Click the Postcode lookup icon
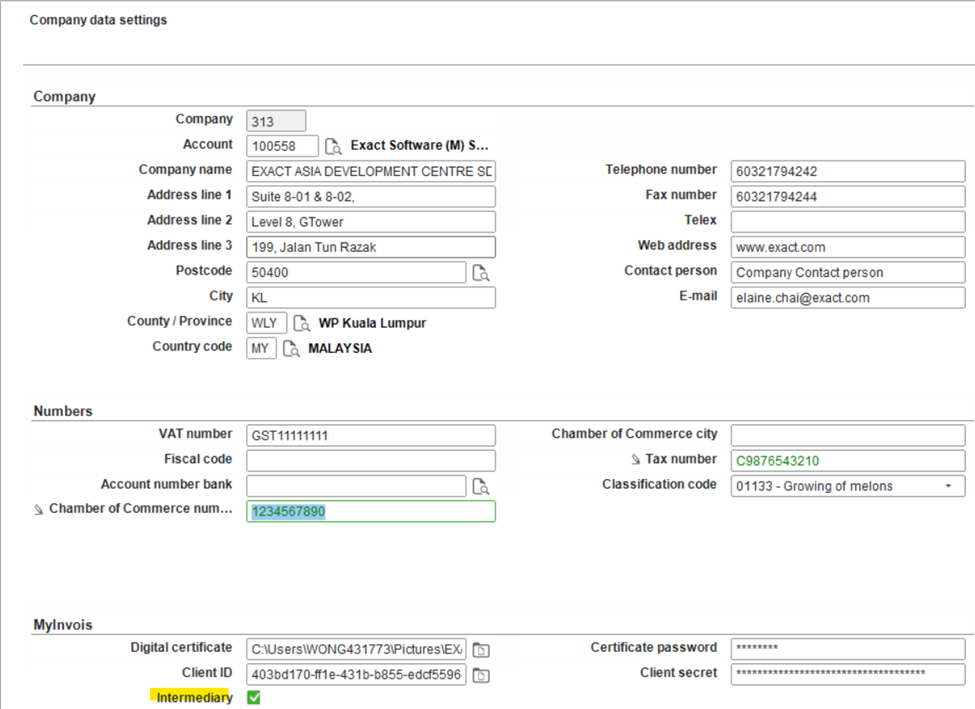The image size is (975, 709). point(481,272)
